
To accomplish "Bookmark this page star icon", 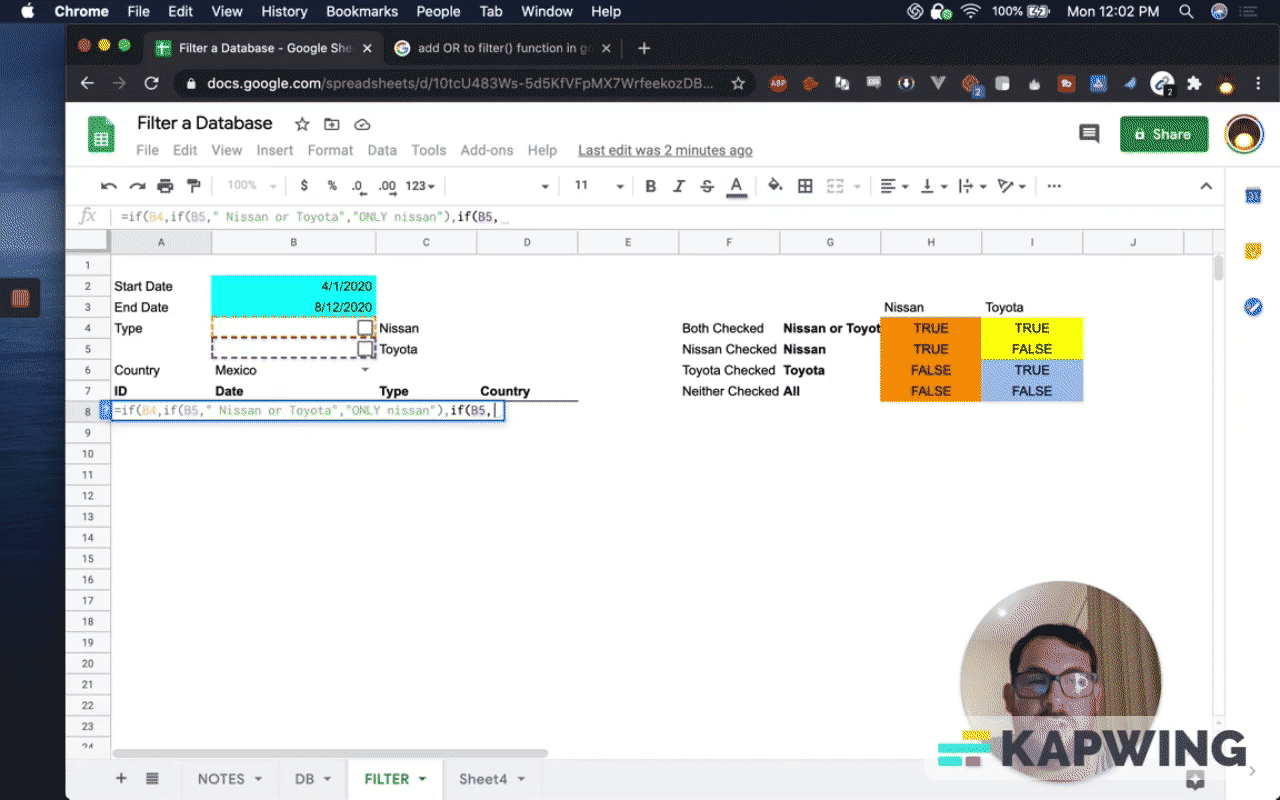I will (x=738, y=84).
